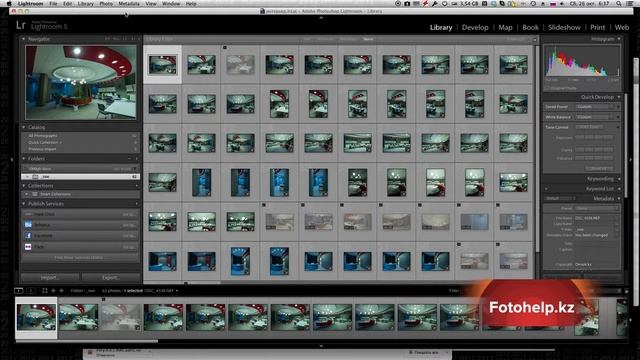Click the go back arrow in filmstrip bar

[53, 291]
